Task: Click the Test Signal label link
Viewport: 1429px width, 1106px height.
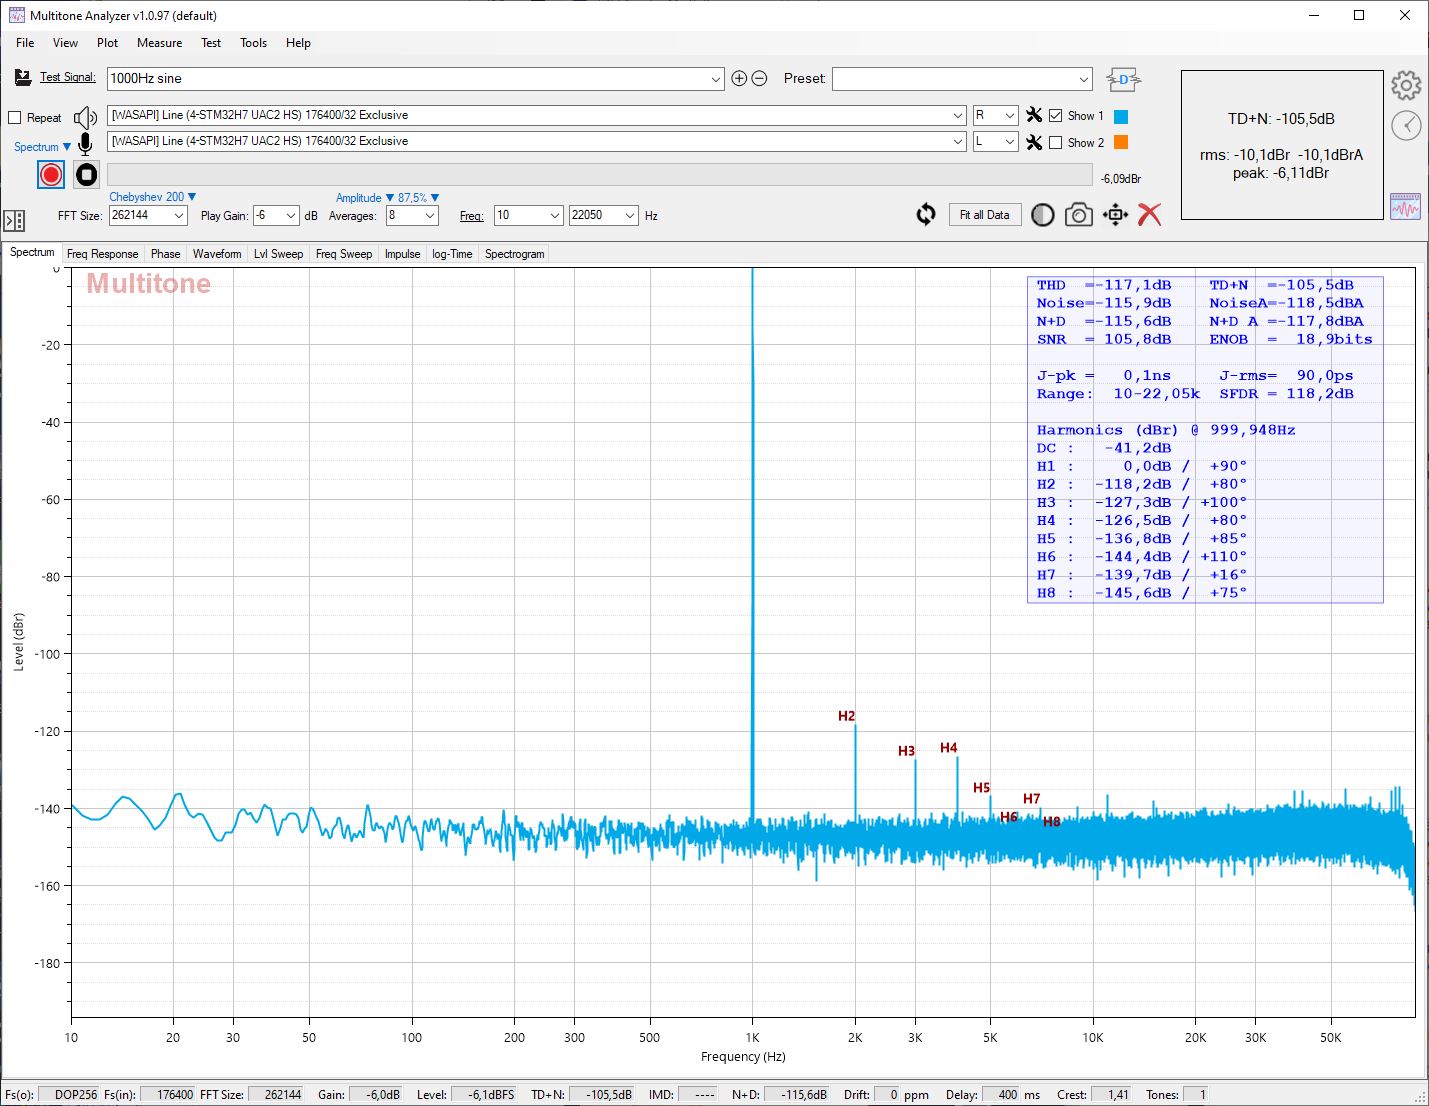Action: coord(68,77)
